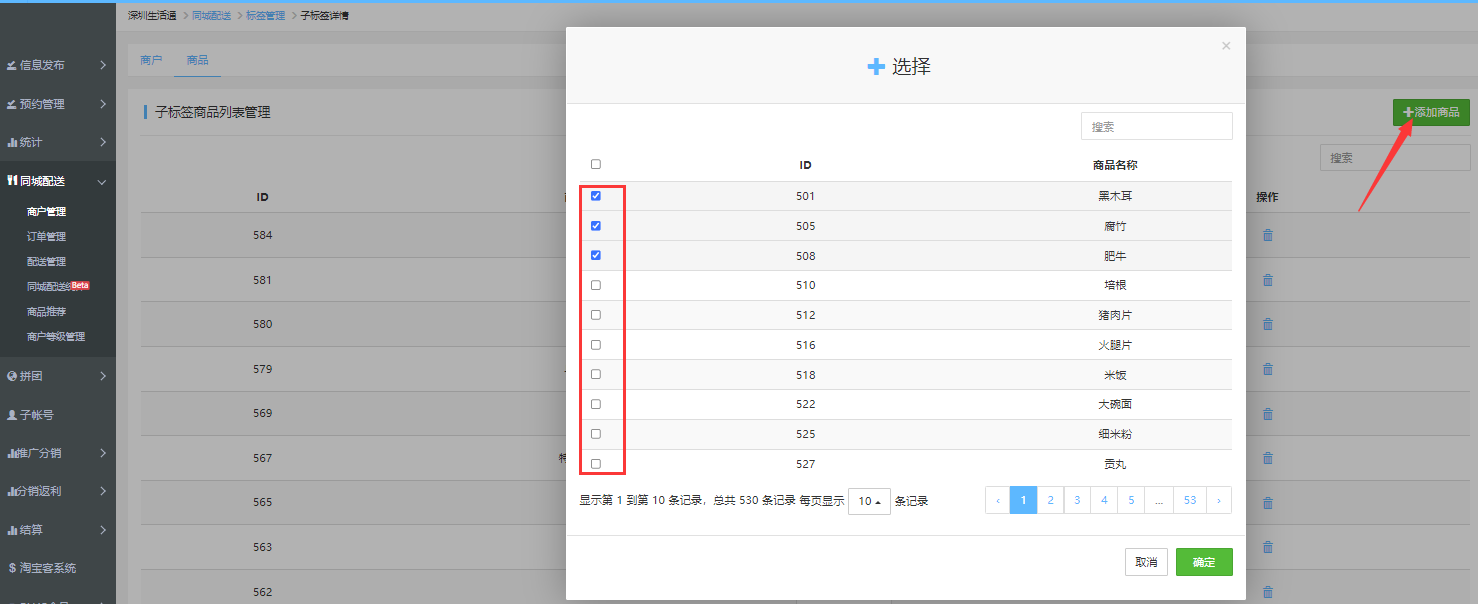
Task: Click the 取消 button in dialog
Action: pyautogui.click(x=1146, y=562)
